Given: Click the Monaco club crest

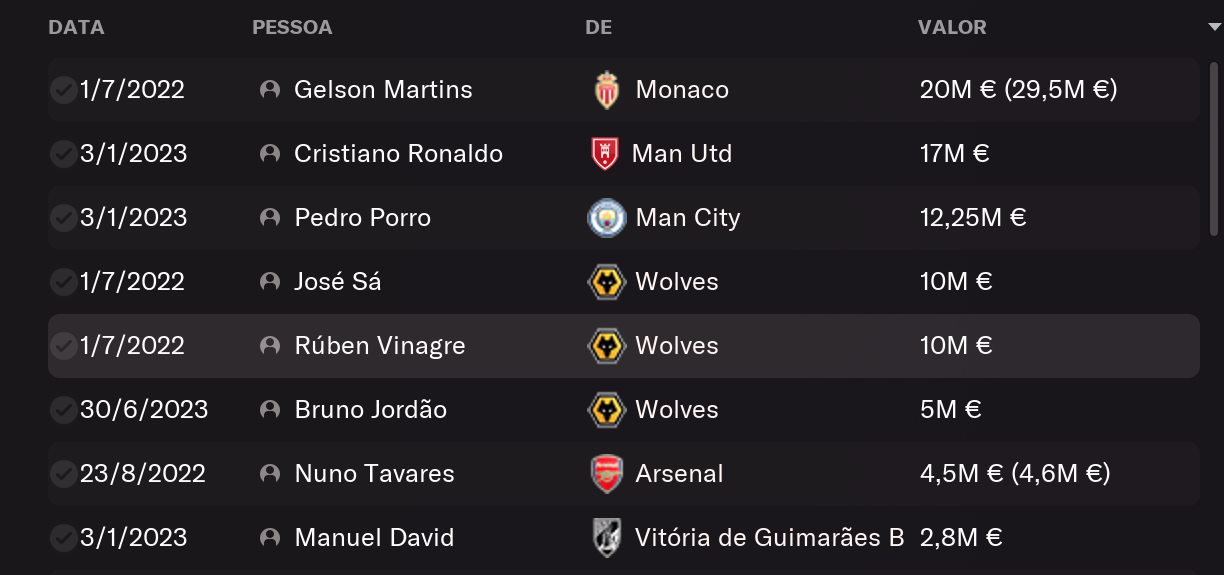Looking at the screenshot, I should (x=606, y=90).
